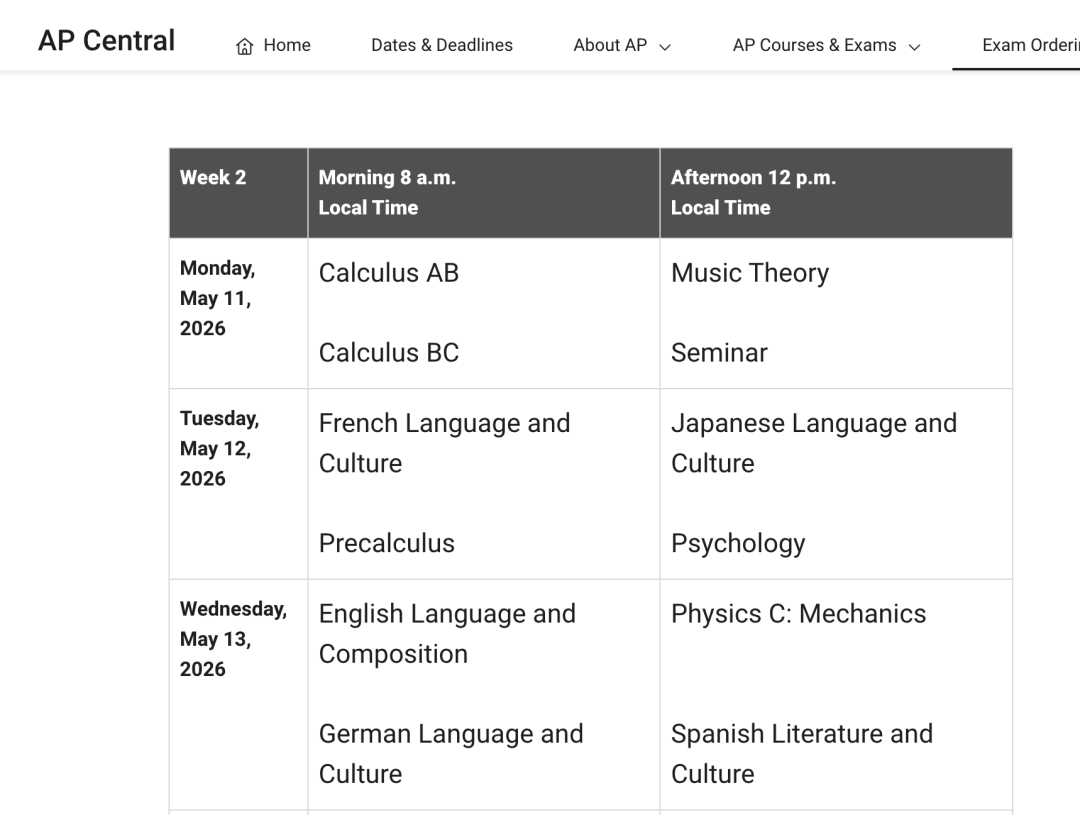This screenshot has height=815, width=1080.
Task: Open Dates & Deadlines page
Action: point(441,45)
